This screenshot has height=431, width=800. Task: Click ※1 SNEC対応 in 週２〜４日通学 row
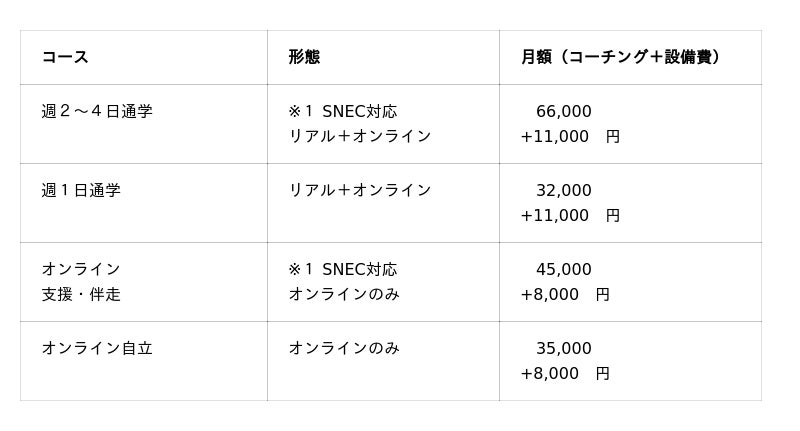343,111
